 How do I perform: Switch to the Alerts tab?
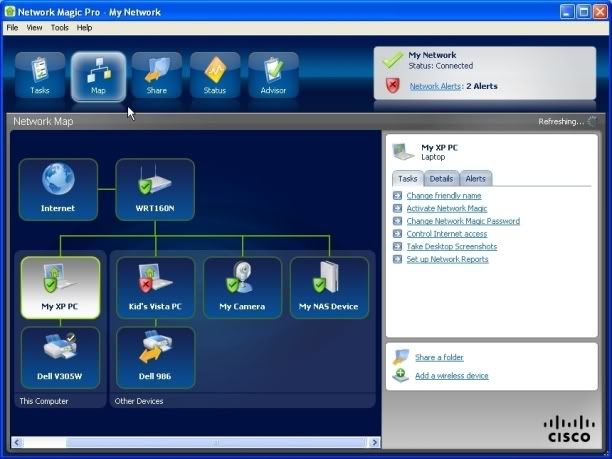click(x=476, y=179)
